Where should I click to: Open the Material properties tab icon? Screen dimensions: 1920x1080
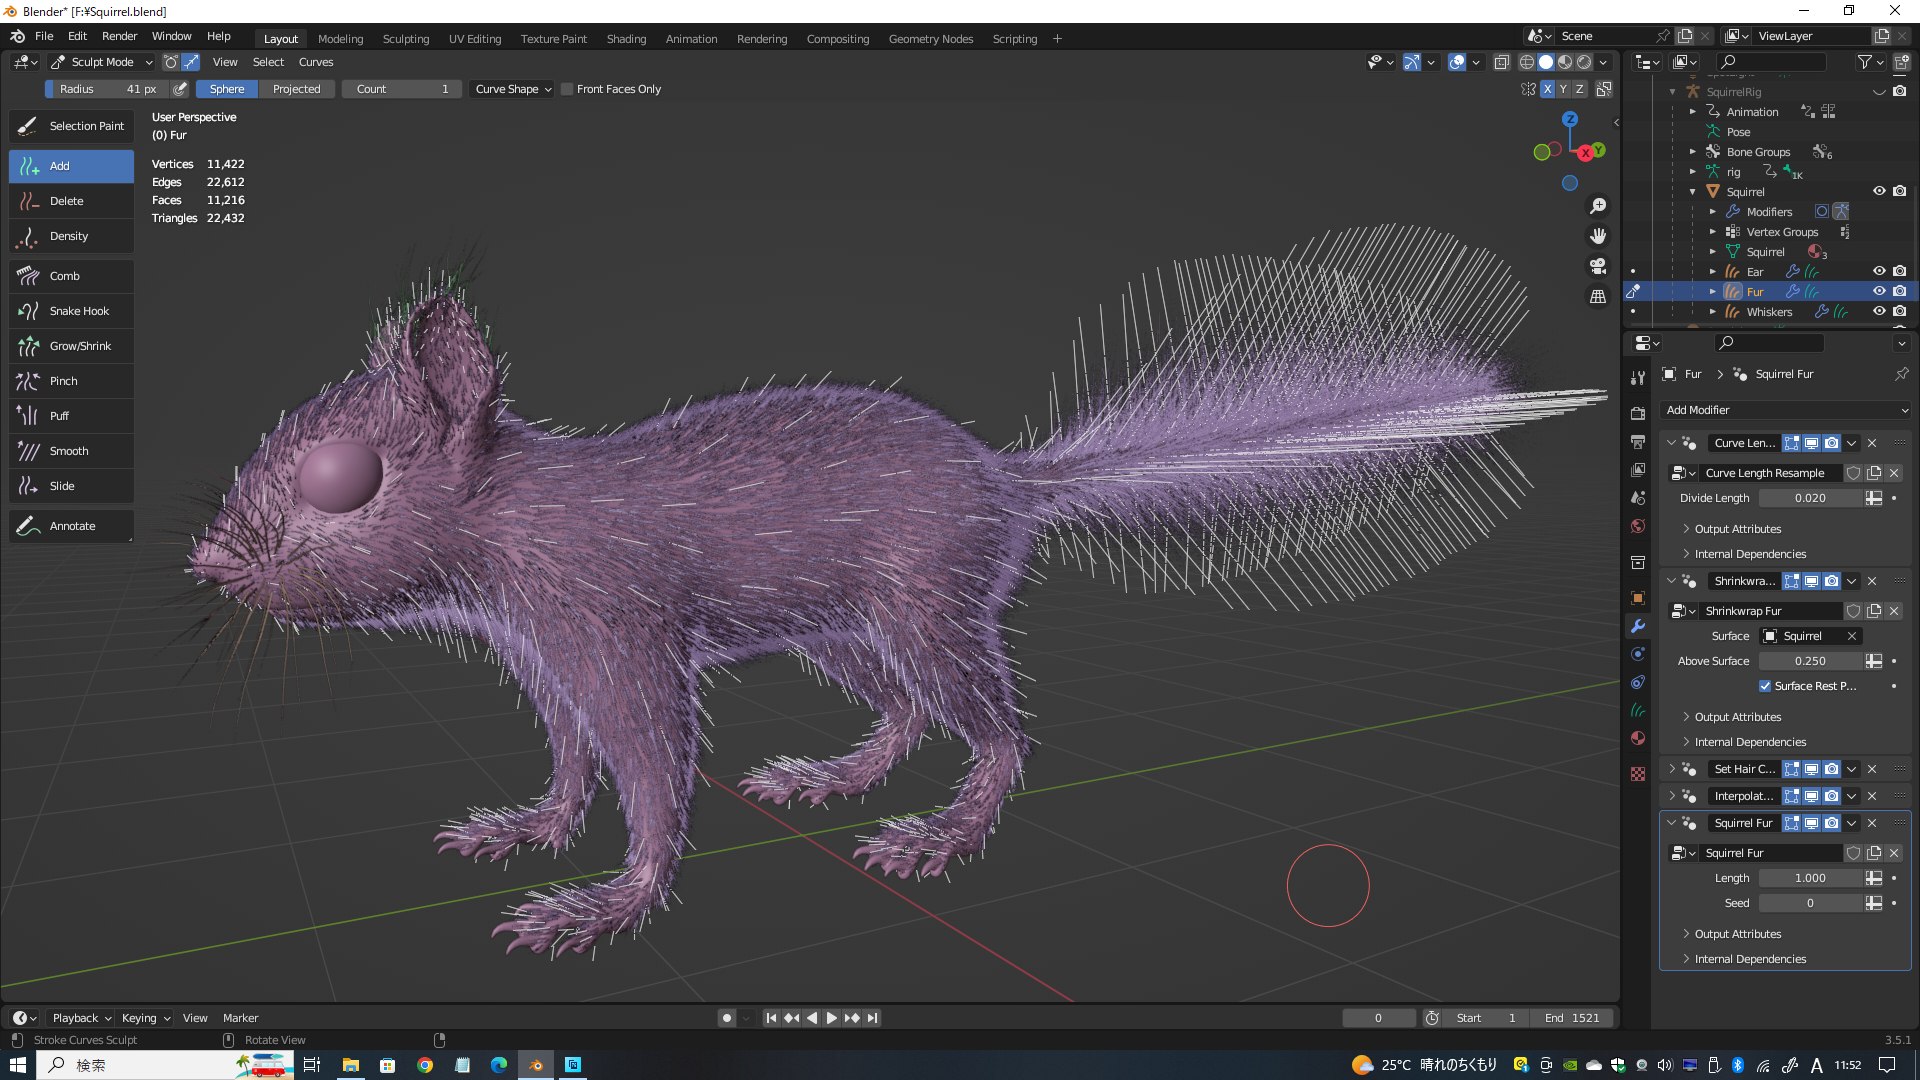click(x=1638, y=738)
